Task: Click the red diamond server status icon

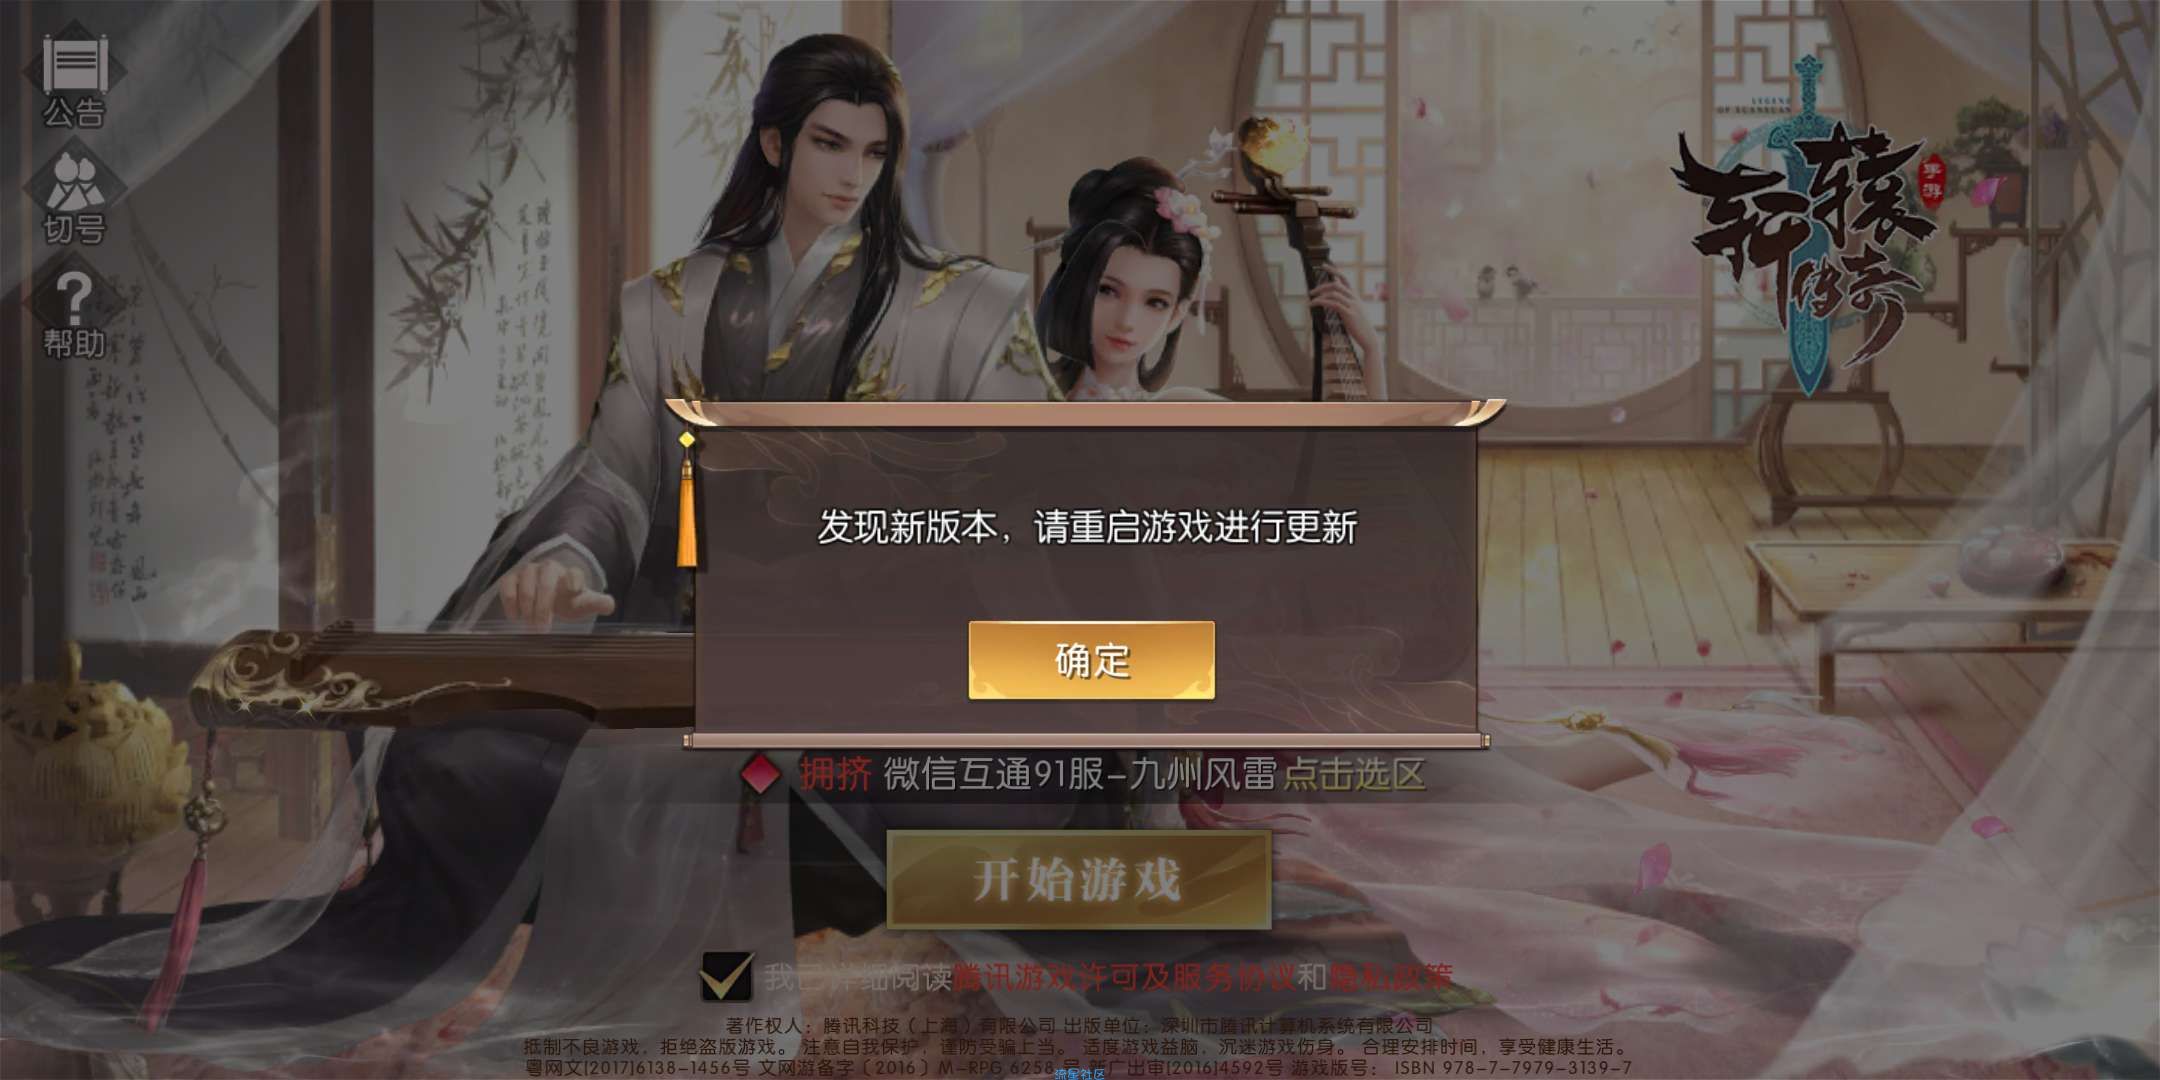Action: coord(761,775)
